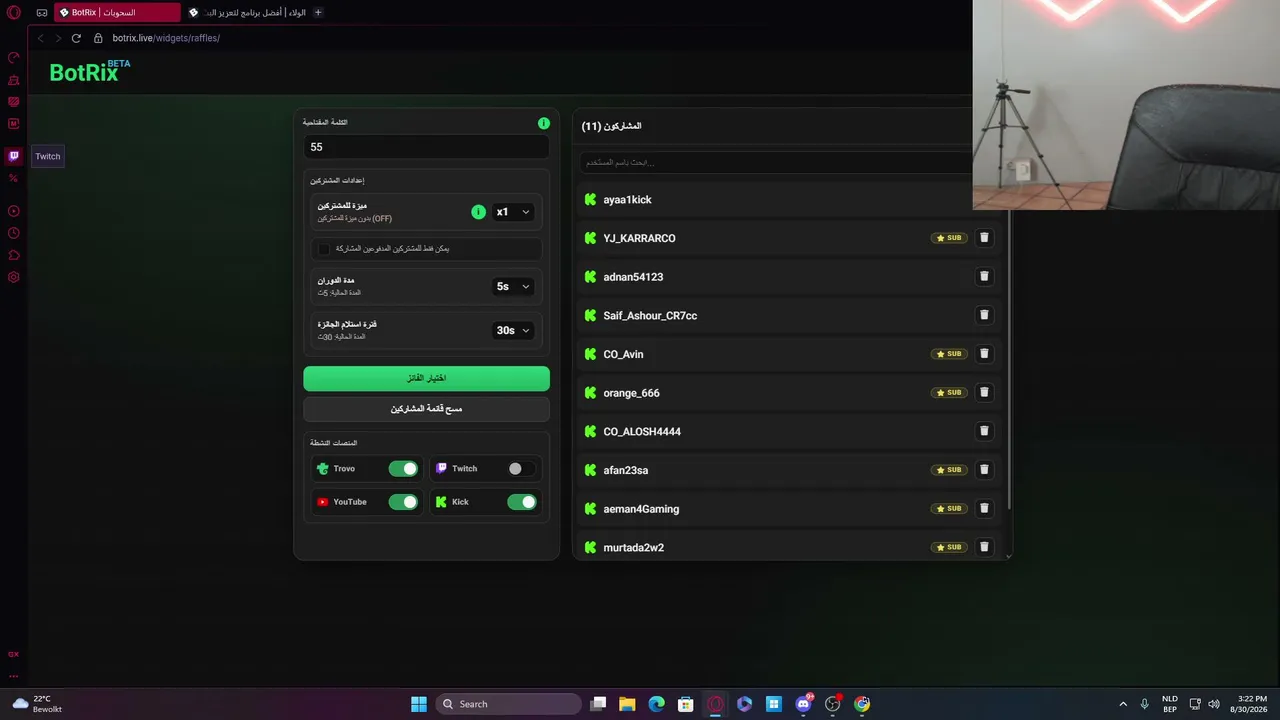Open Twitch in the Opera sidebar

tap(14, 156)
